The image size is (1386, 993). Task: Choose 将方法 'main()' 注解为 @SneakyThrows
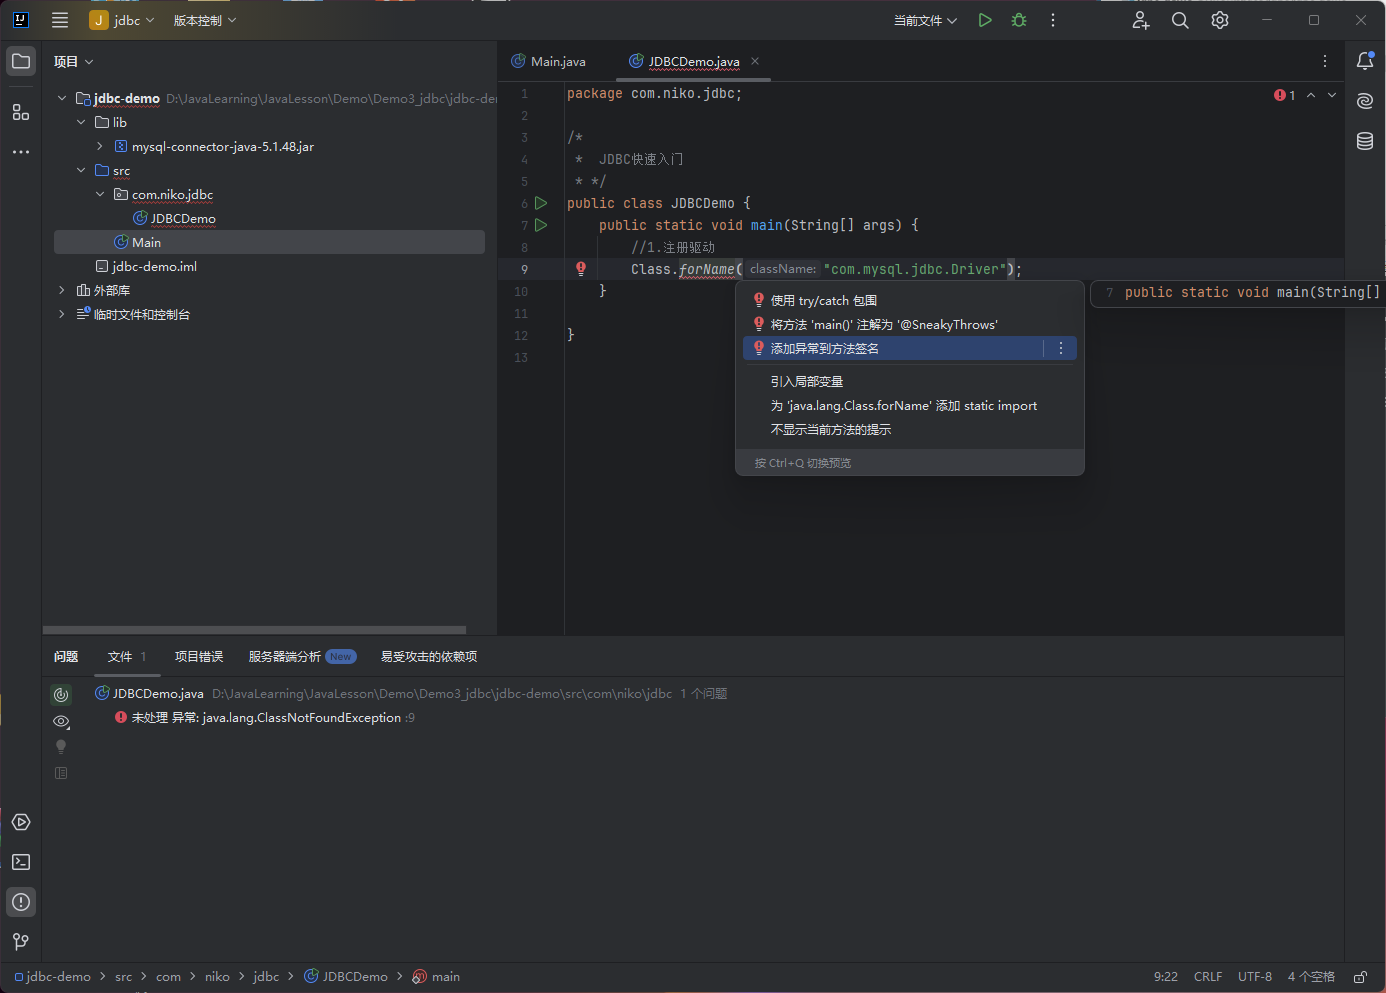point(910,324)
